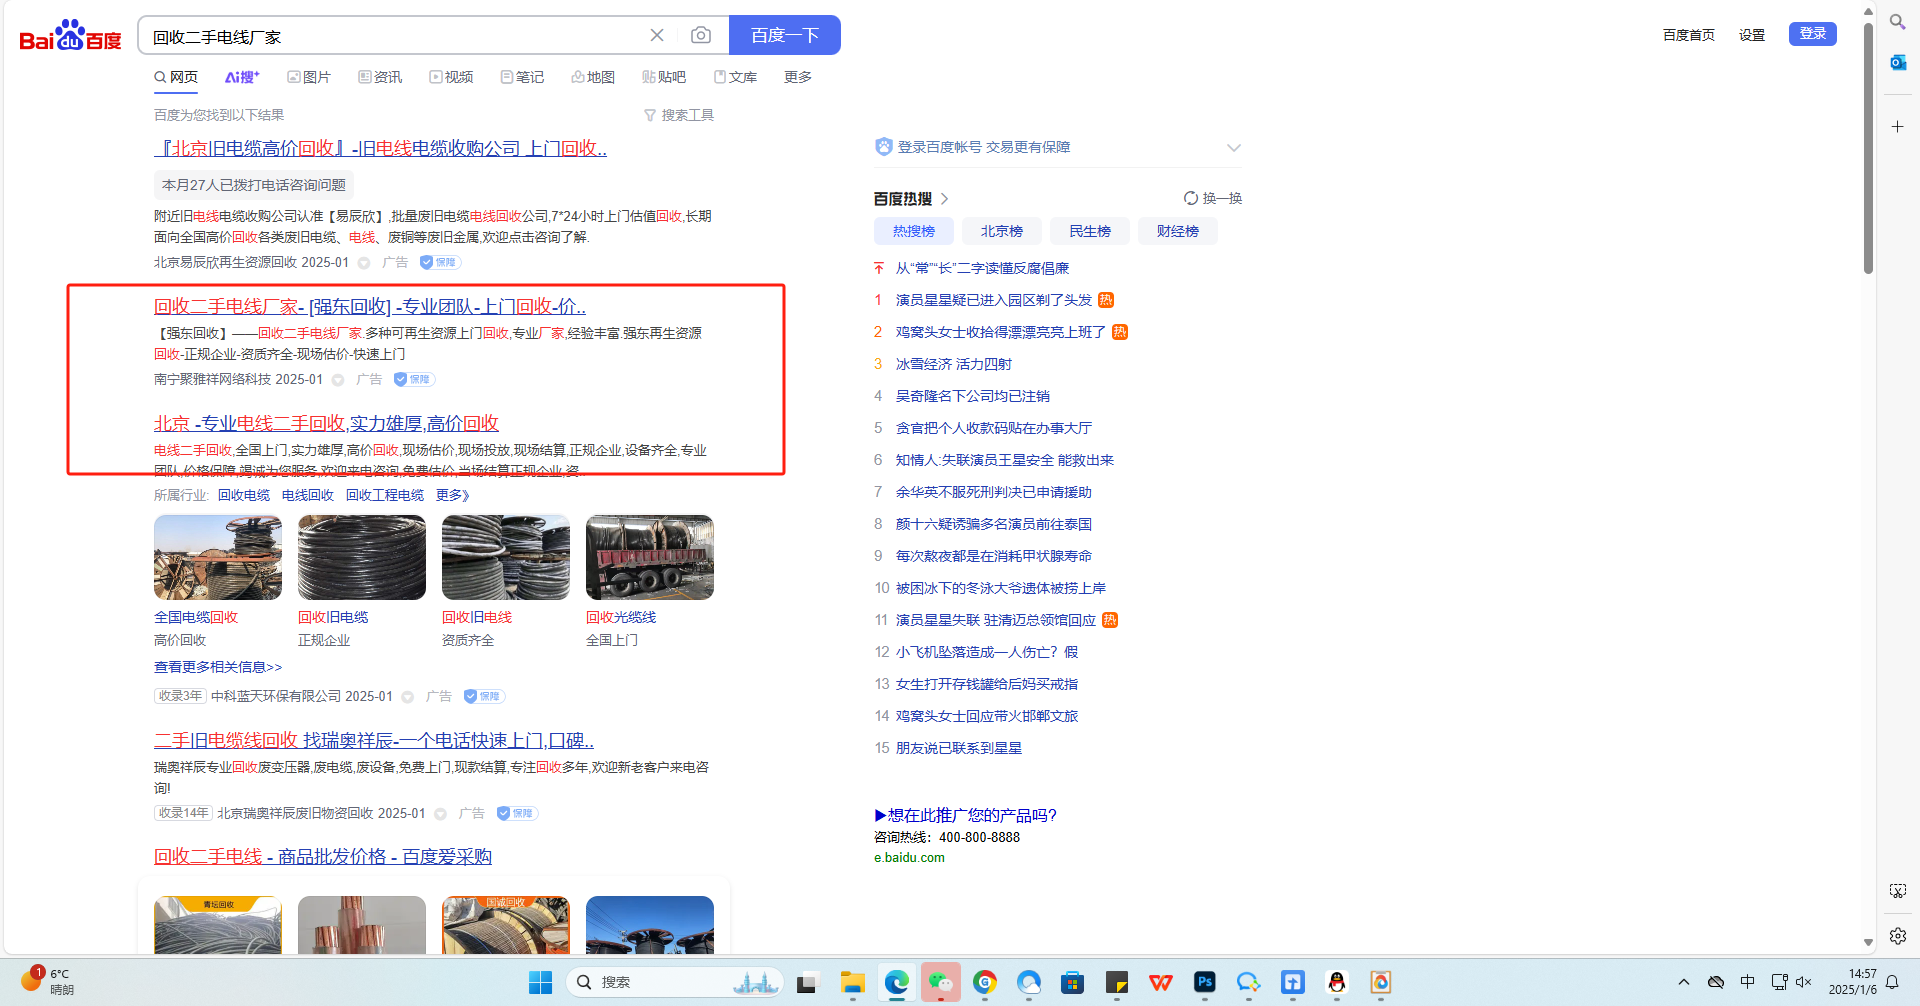Open sidebar settings gear icon
1920x1006 pixels.
(x=1897, y=936)
